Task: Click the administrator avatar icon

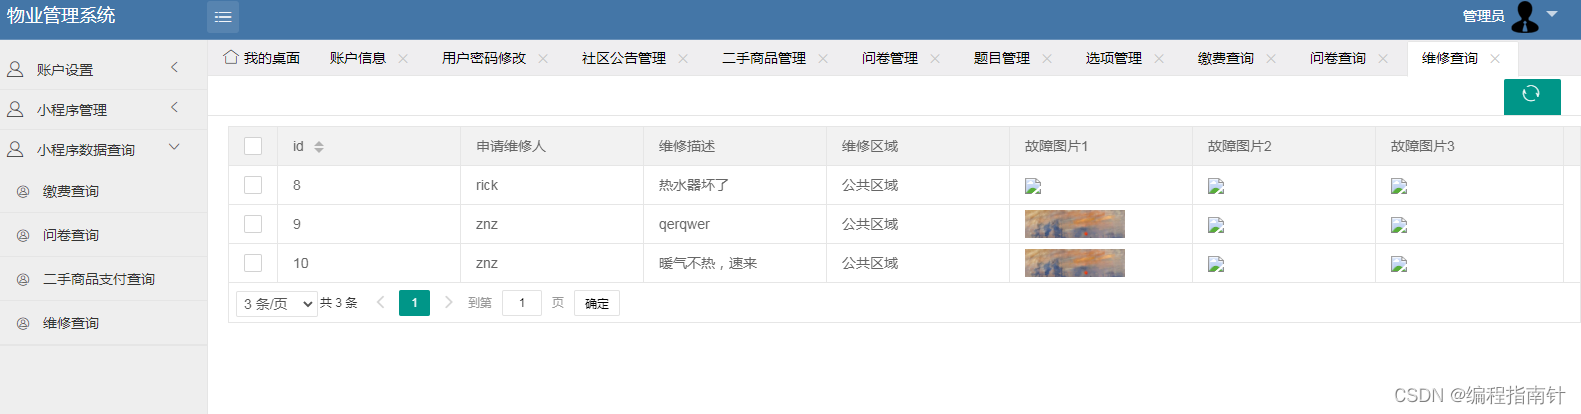Action: [1525, 16]
